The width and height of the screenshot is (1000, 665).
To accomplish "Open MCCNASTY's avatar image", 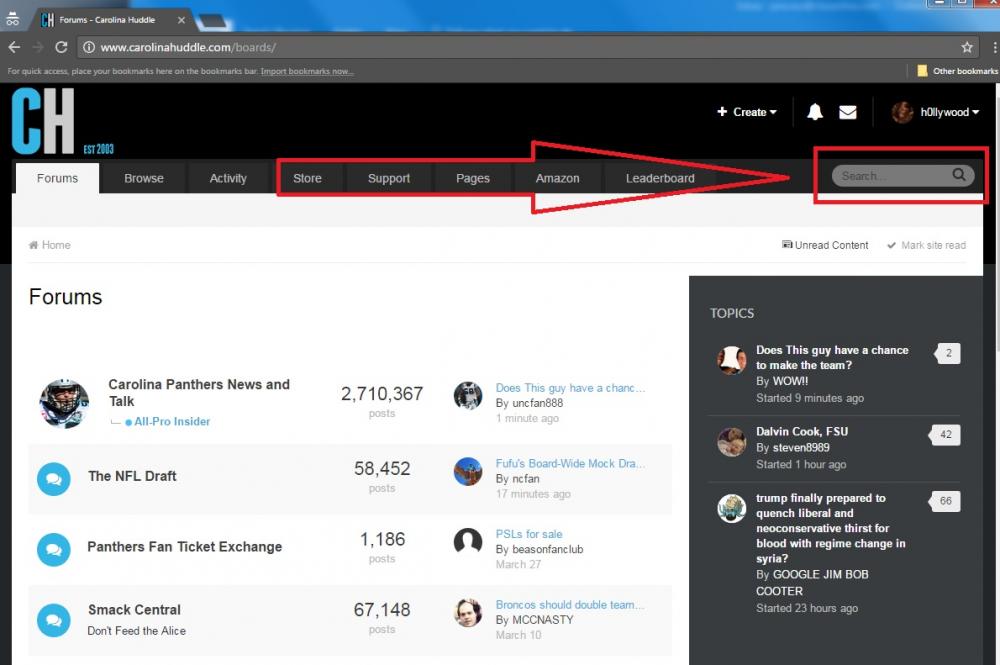I will tap(467, 613).
